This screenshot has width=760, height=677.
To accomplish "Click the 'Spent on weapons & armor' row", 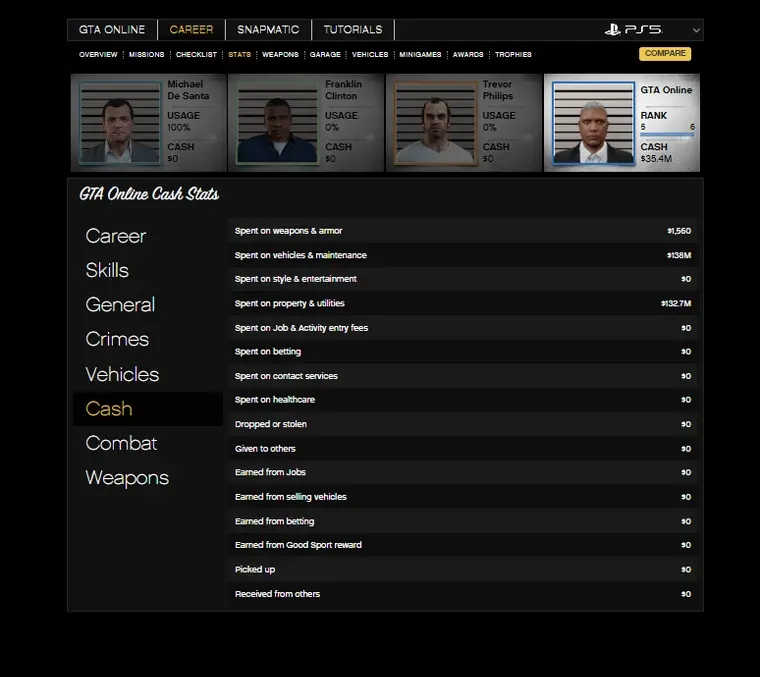I will point(463,231).
